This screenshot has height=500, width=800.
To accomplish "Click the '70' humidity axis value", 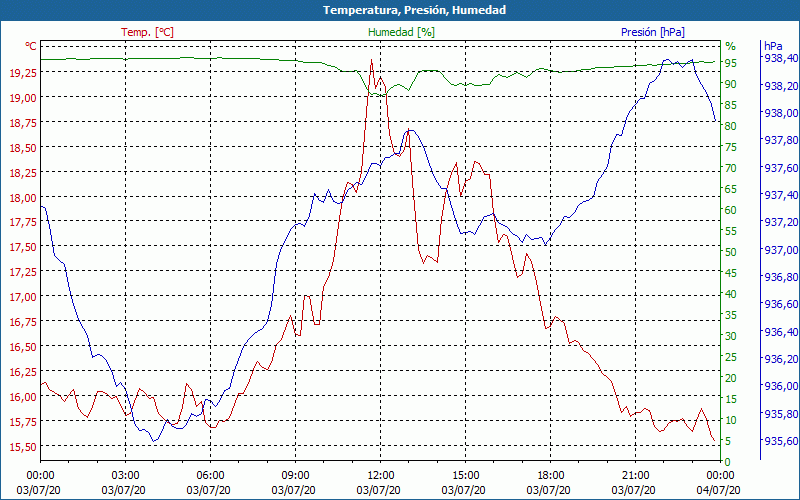I will (731, 168).
